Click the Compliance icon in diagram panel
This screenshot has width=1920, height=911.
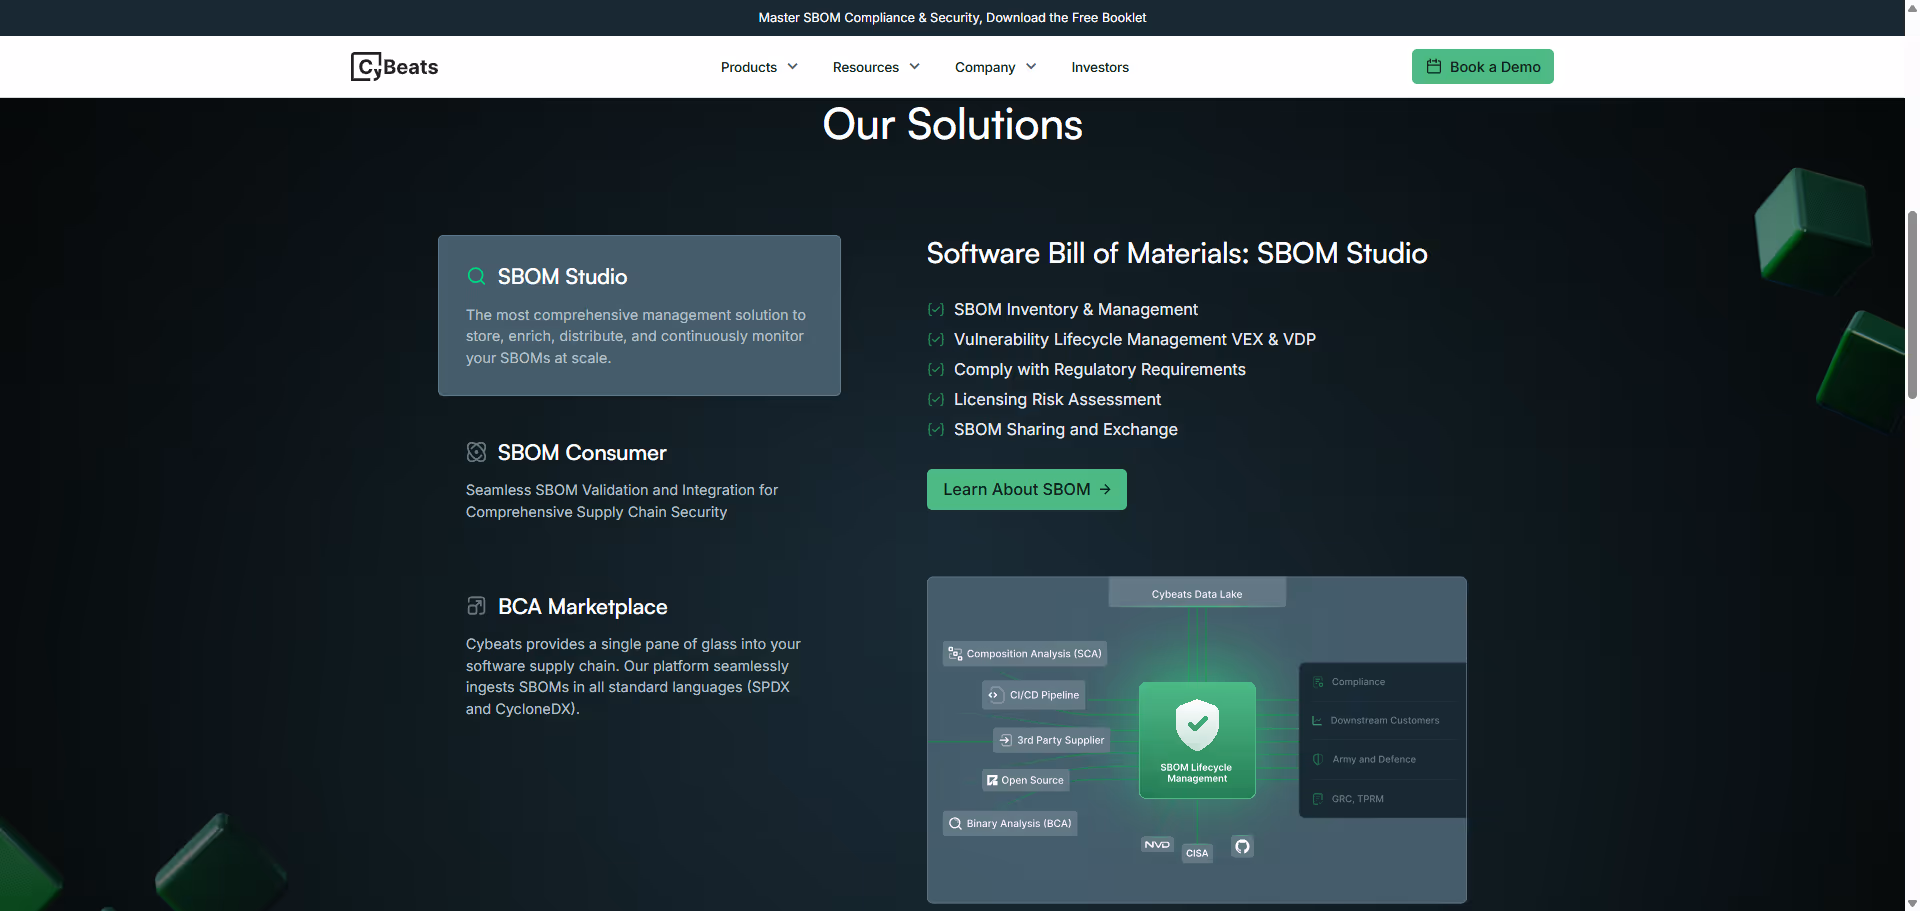1318,682
